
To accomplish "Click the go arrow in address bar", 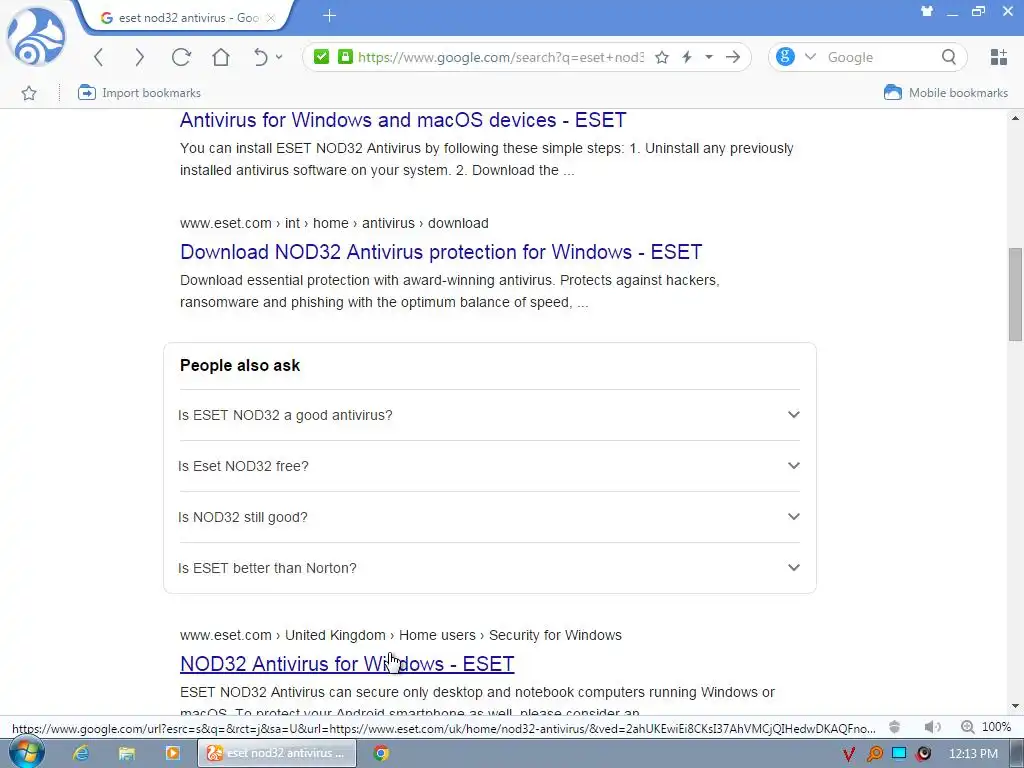I will (733, 57).
